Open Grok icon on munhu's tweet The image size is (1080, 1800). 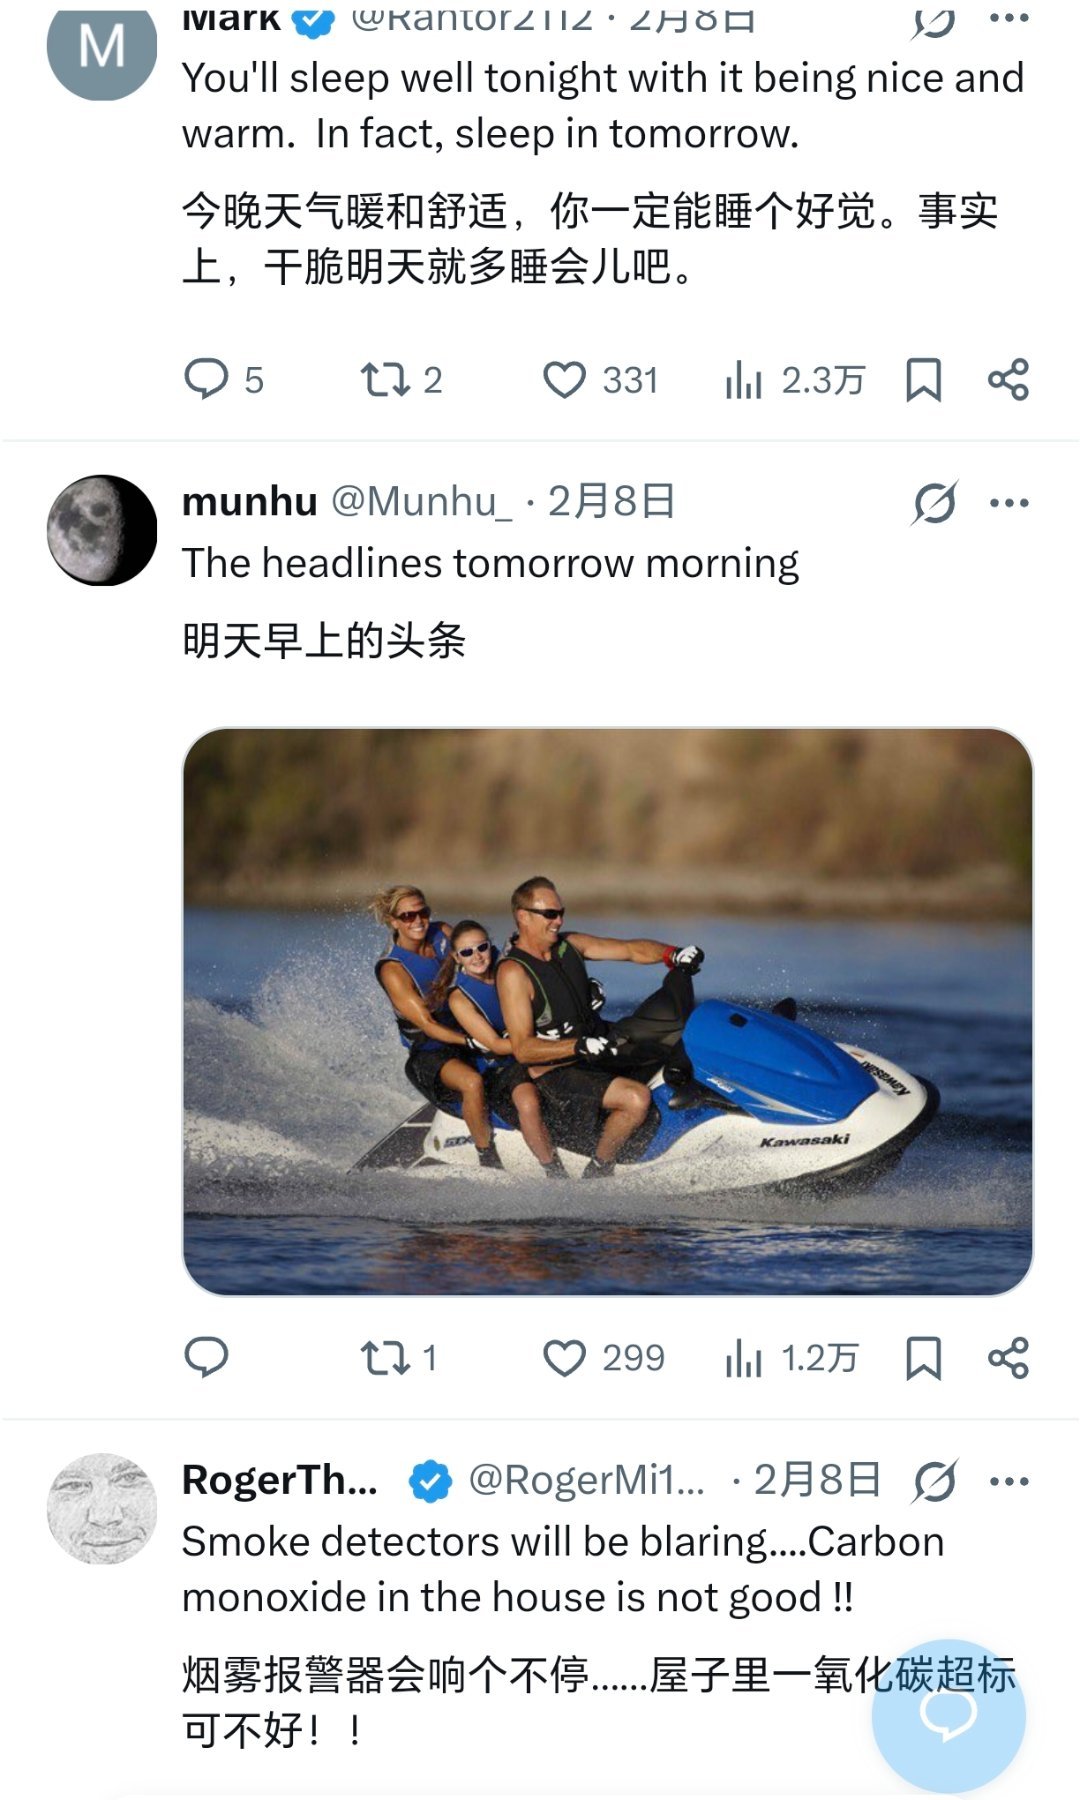click(x=934, y=502)
